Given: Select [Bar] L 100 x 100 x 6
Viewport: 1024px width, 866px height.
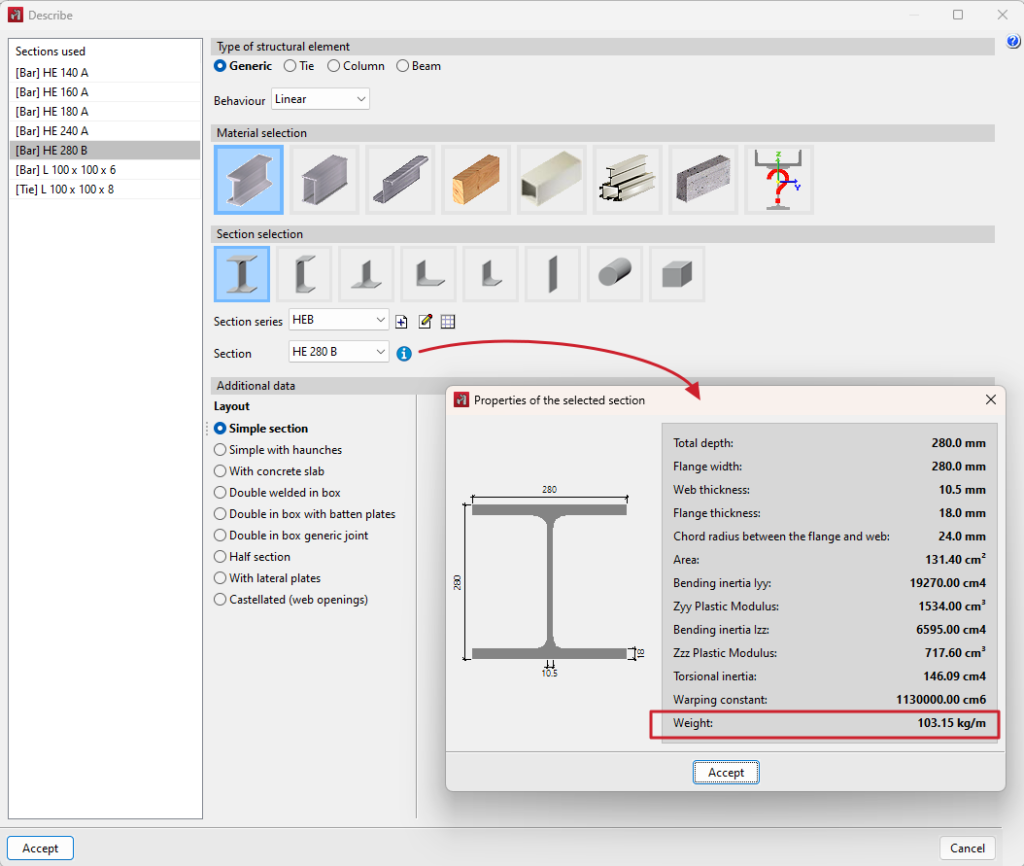Looking at the screenshot, I should [105, 170].
